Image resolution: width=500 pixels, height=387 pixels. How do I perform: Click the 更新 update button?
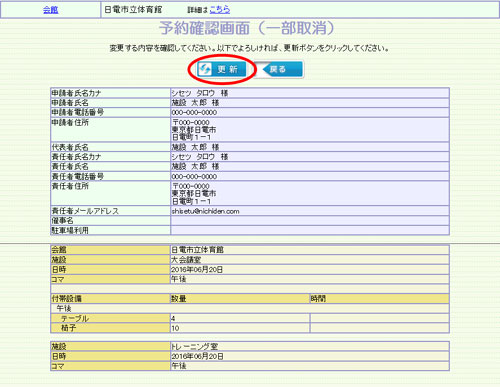click(x=222, y=69)
